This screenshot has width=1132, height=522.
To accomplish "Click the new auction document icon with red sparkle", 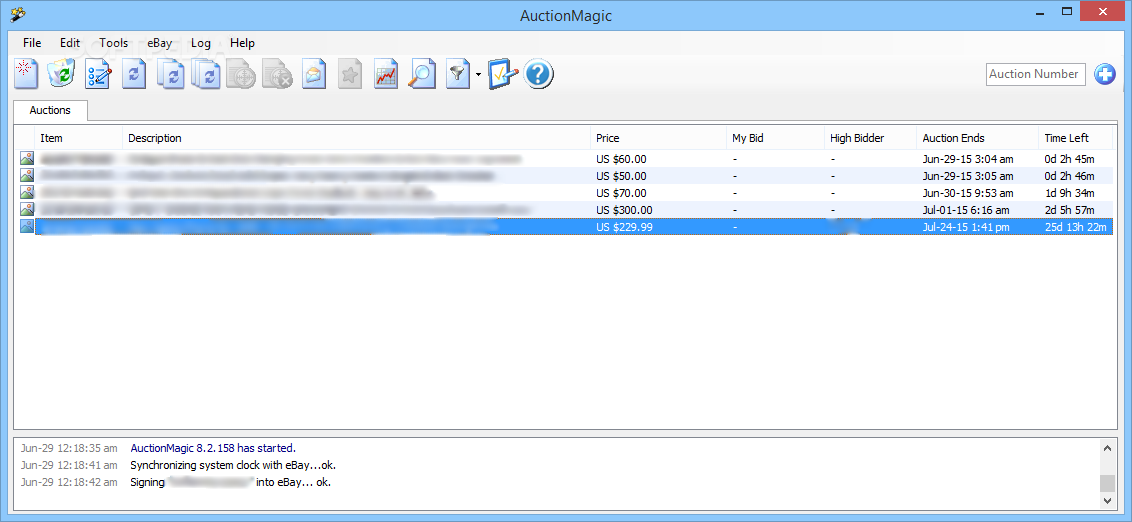I will pyautogui.click(x=26, y=74).
